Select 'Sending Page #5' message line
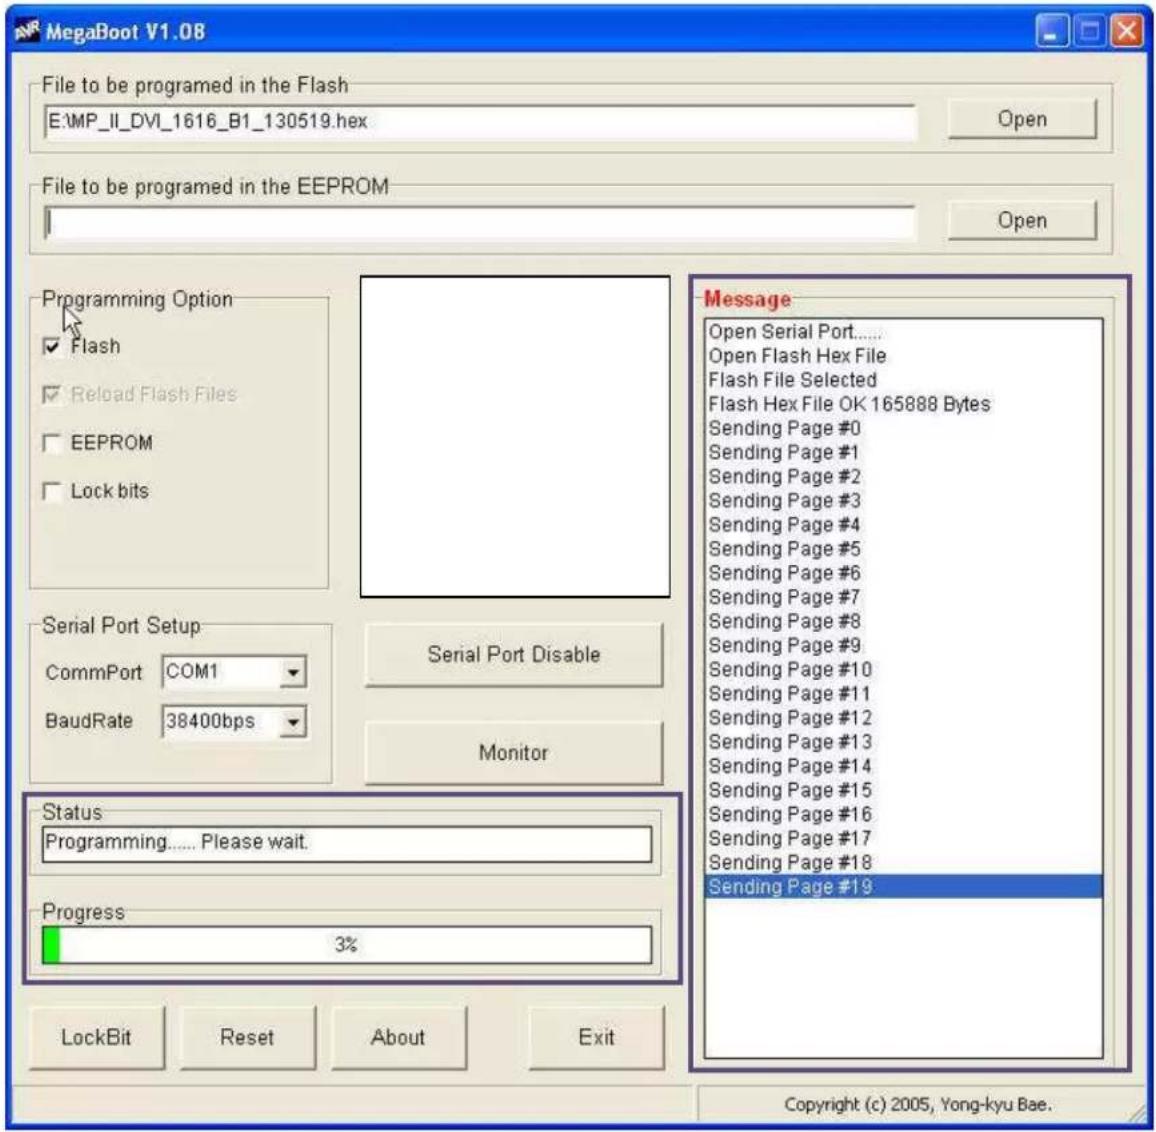The width and height of the screenshot is (1156, 1132). click(x=902, y=549)
